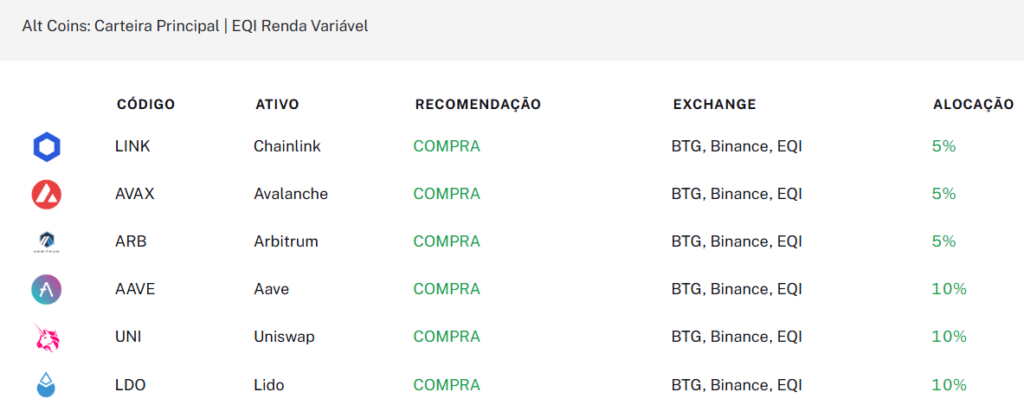Click the Arbitrum logo icon

pos(46,242)
